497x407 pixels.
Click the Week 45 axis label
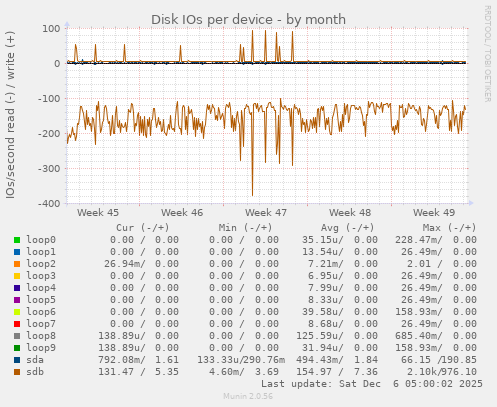98,213
